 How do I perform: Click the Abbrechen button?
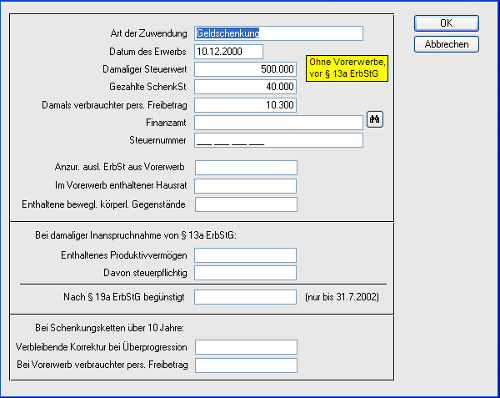coord(446,44)
